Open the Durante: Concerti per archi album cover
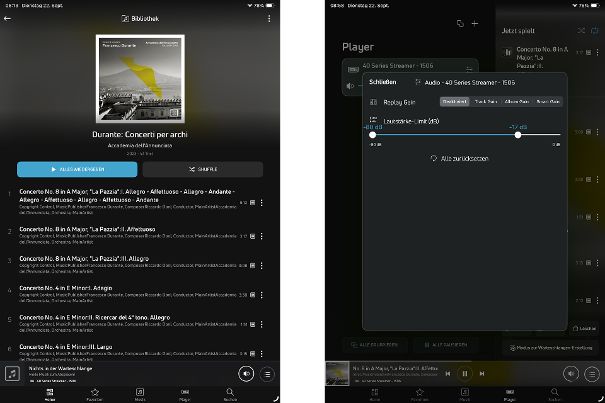605x403 pixels. tap(140, 79)
